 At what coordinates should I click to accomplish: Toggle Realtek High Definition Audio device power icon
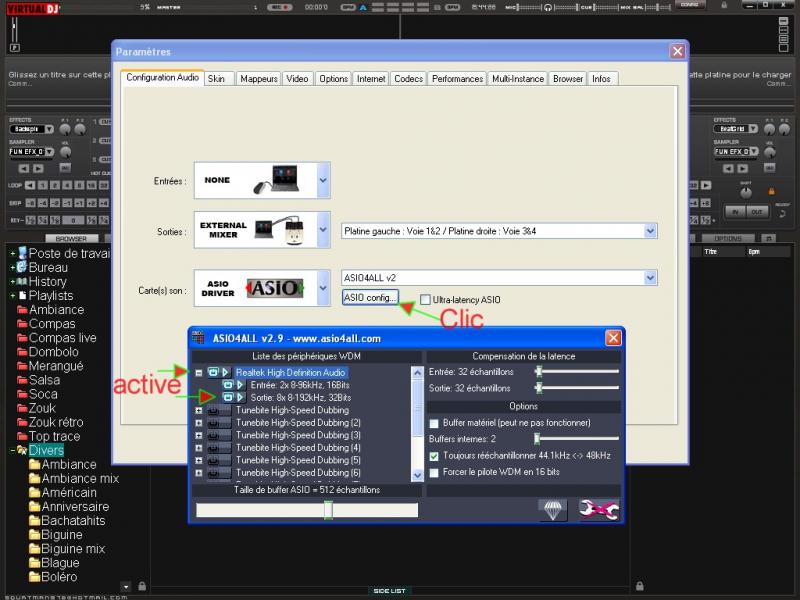(x=214, y=372)
